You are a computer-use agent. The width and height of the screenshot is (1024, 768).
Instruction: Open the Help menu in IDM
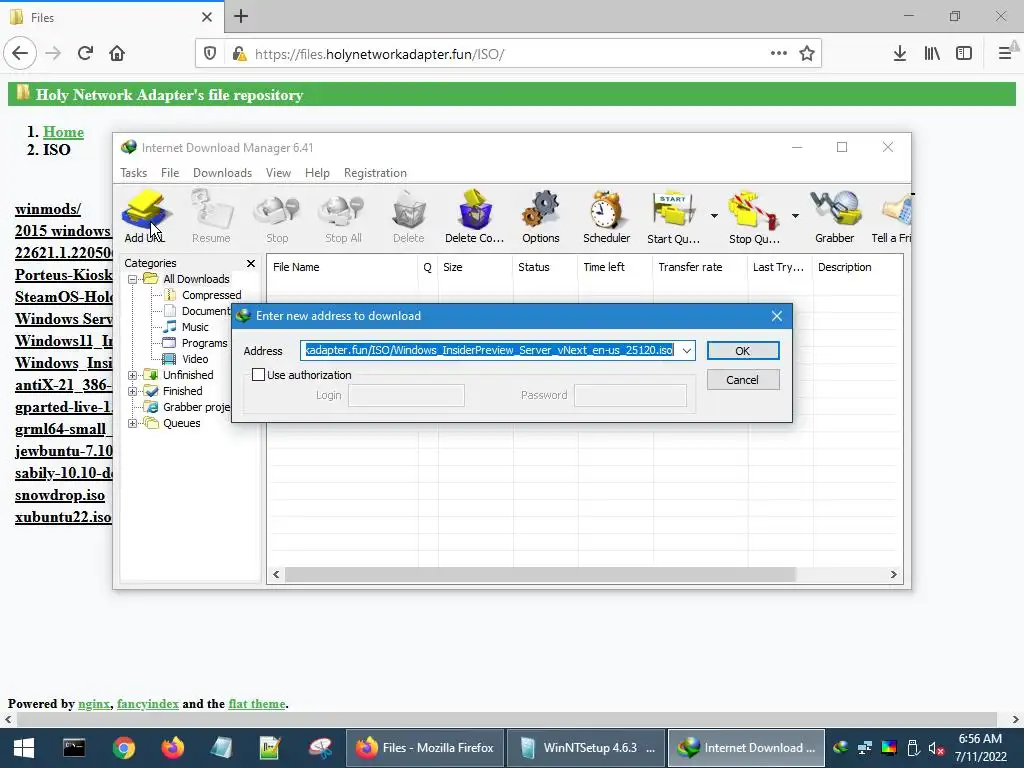click(317, 173)
